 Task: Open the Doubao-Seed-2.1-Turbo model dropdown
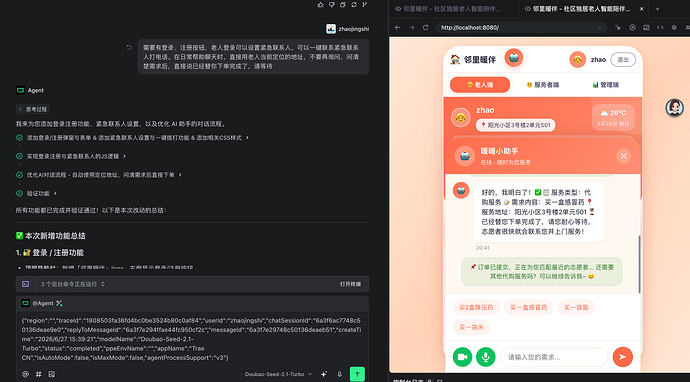tap(278, 374)
